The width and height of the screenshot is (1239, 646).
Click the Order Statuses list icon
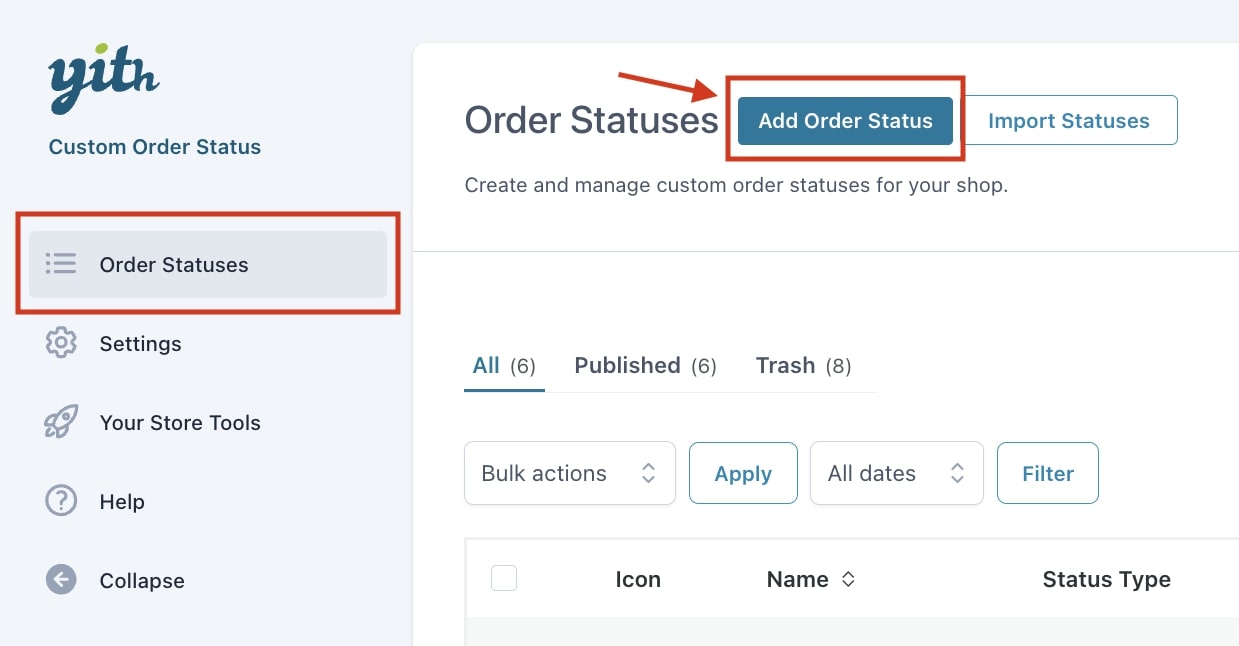point(61,264)
